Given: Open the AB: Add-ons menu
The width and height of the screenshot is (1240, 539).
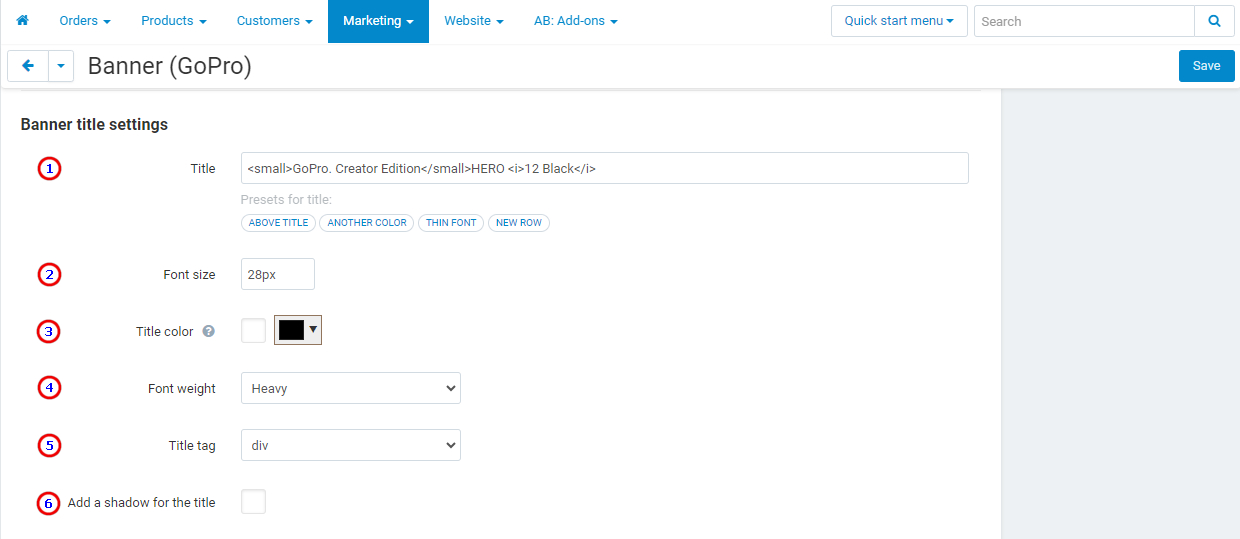Looking at the screenshot, I should click(x=575, y=21).
